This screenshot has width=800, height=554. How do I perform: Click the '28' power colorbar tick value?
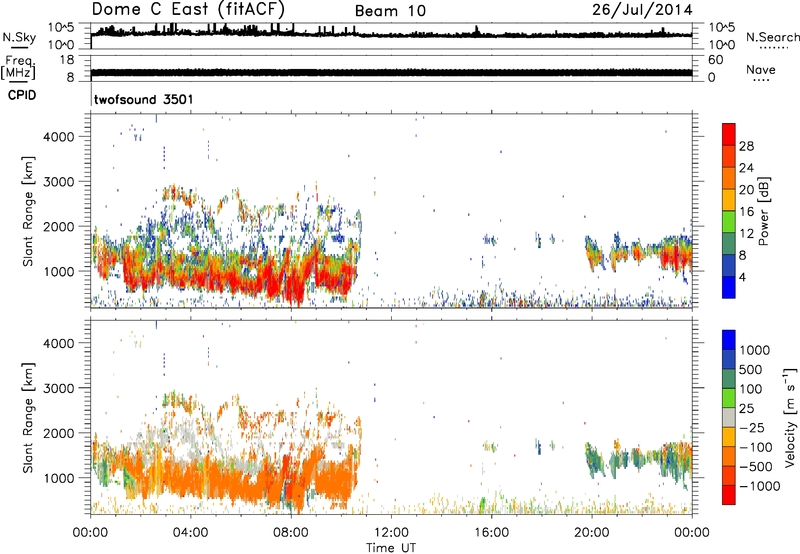tap(746, 146)
